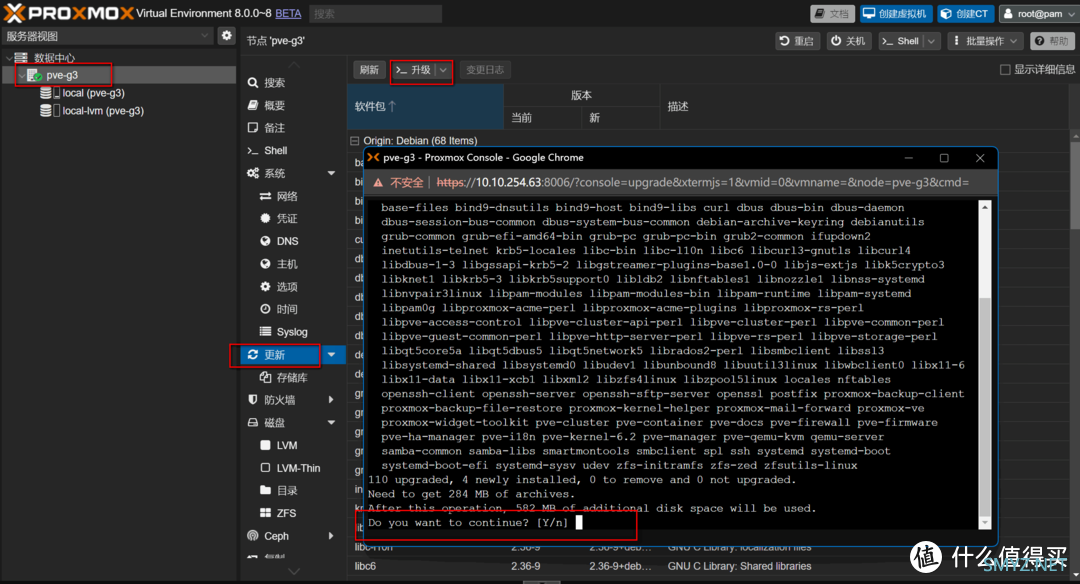Open the BETA version link
1080x584 pixels.
point(288,13)
